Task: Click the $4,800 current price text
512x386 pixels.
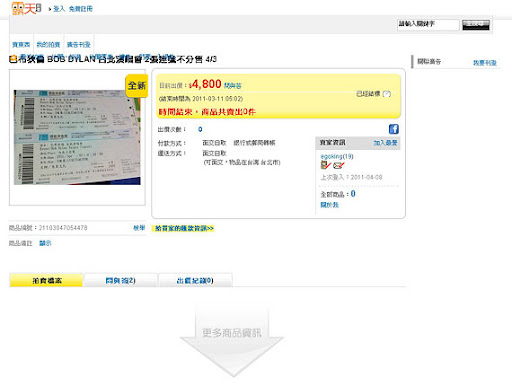Action: (x=205, y=84)
